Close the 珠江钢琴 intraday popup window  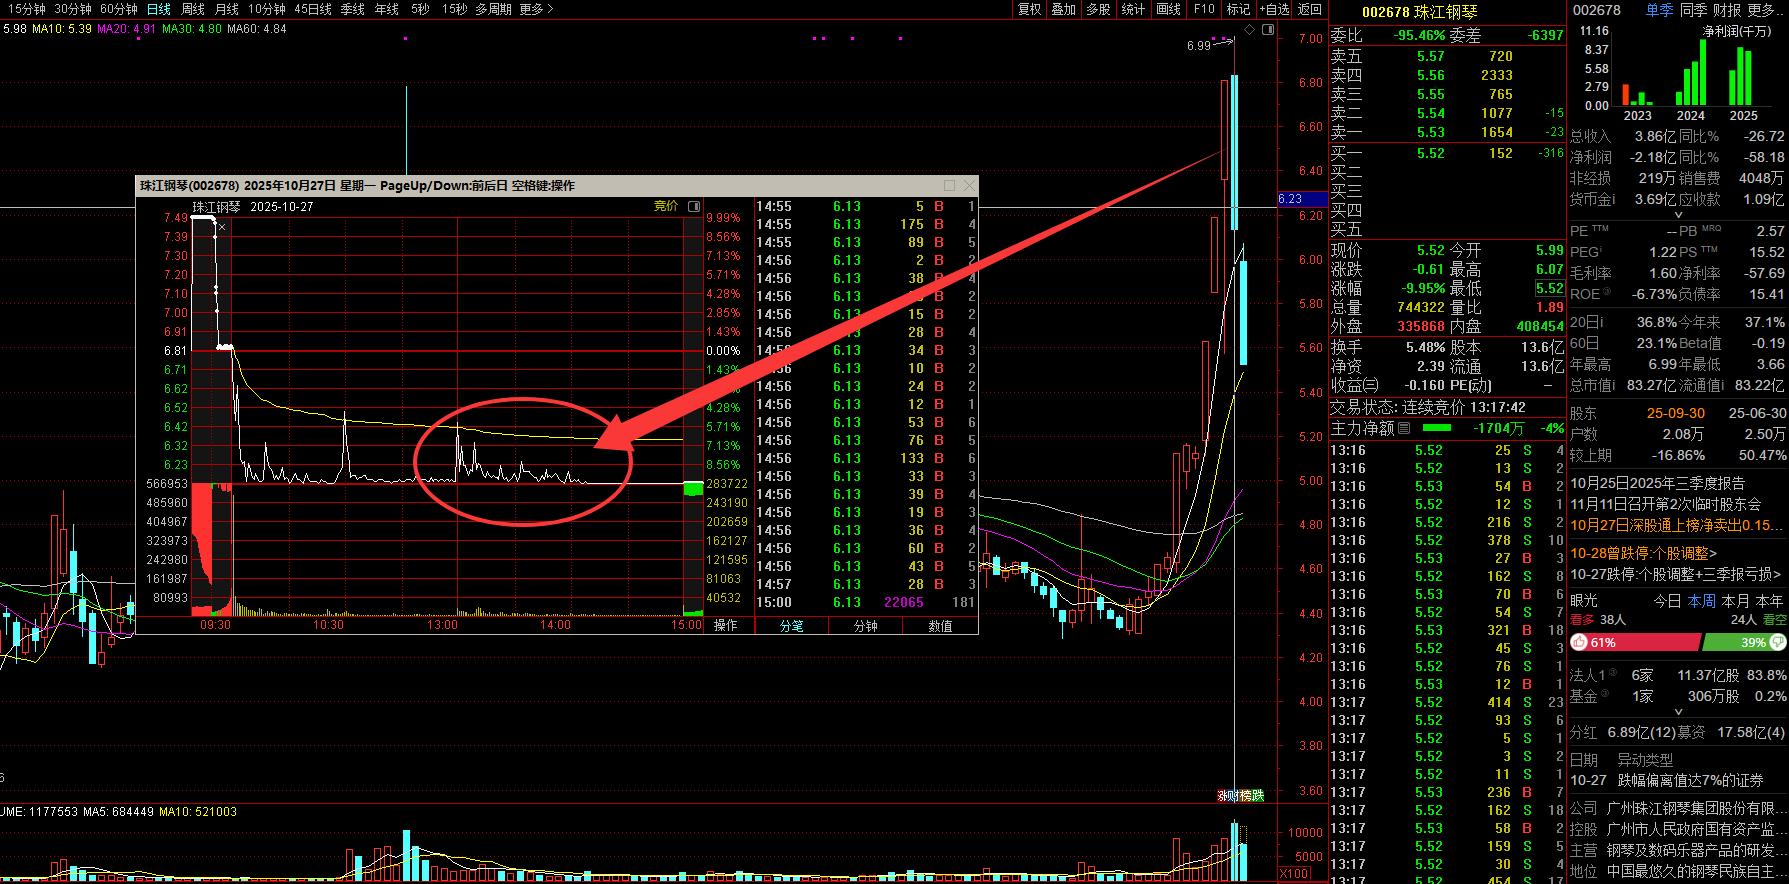pyautogui.click(x=968, y=185)
